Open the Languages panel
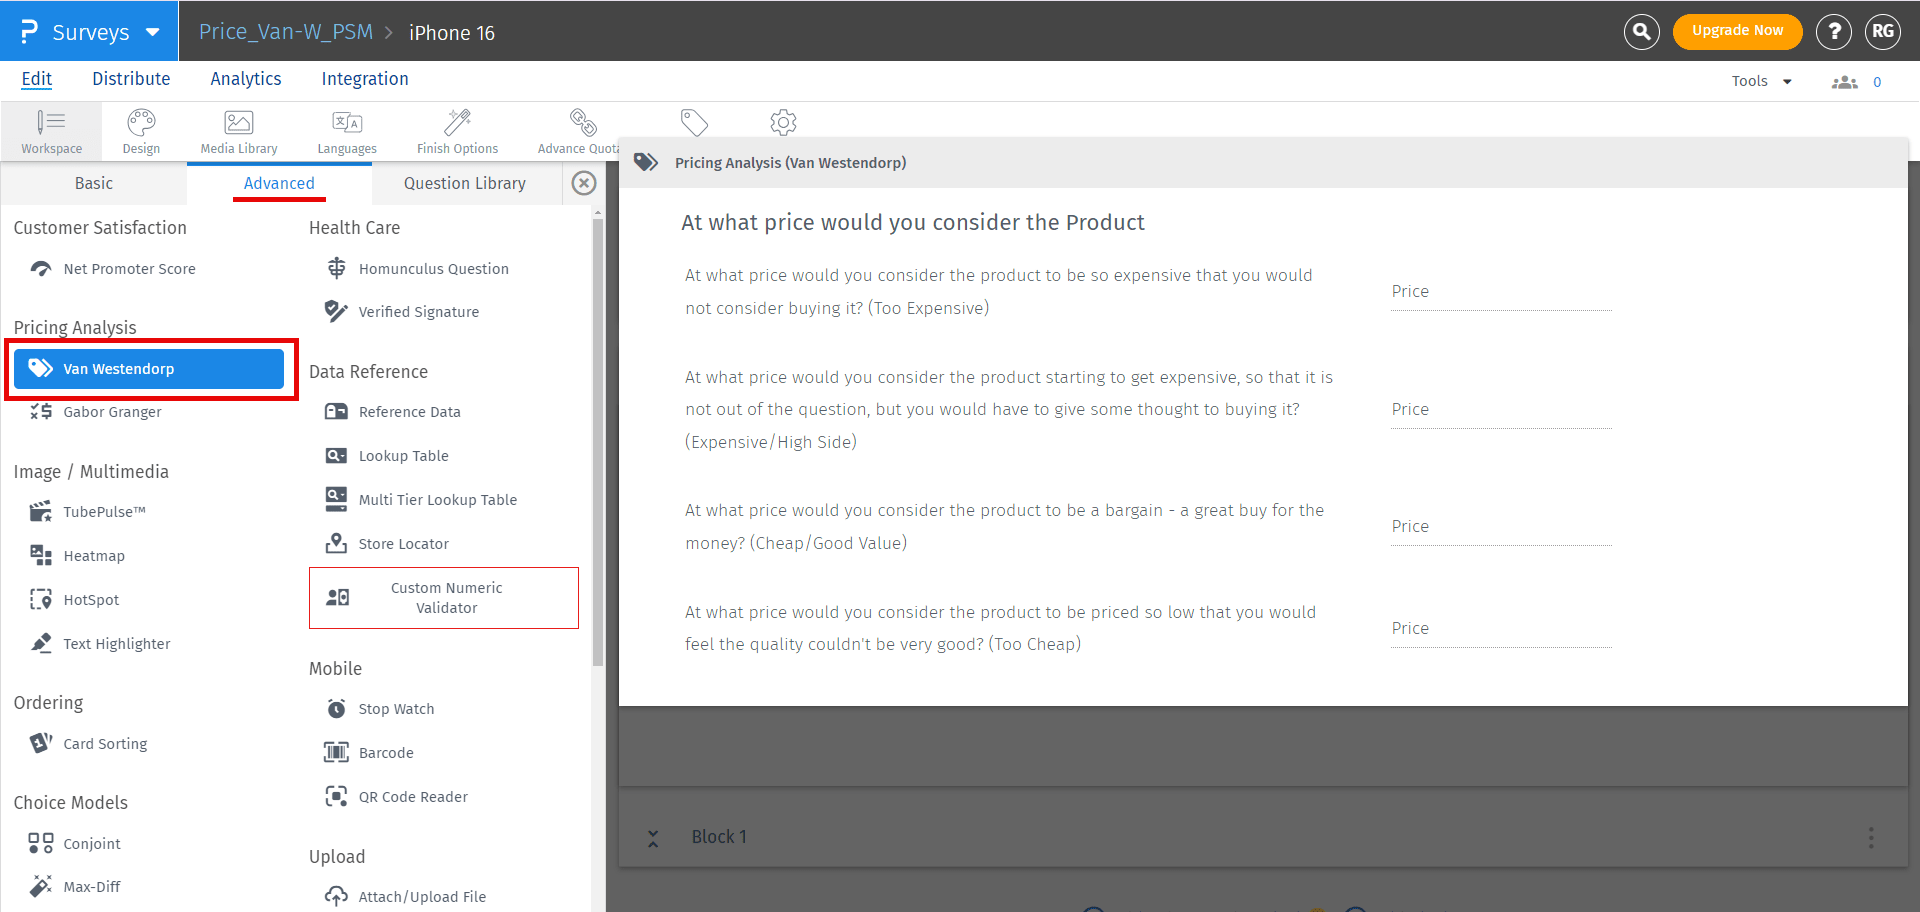 [346, 131]
